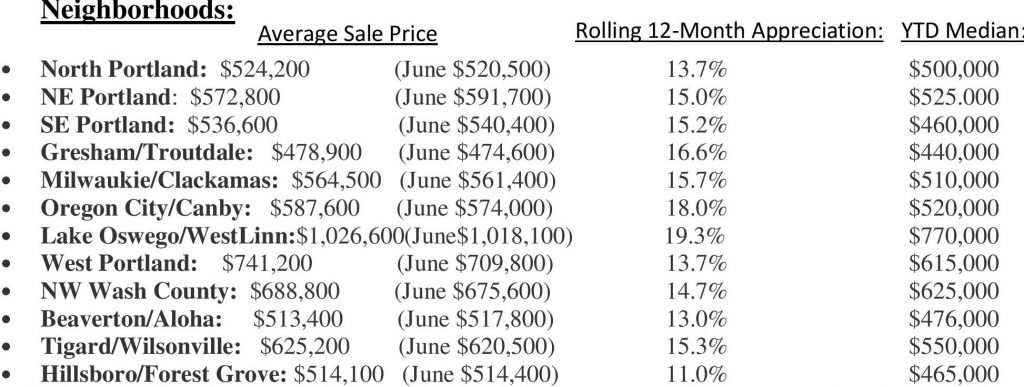Select the North Portland label
The width and height of the screenshot is (1024, 387).
coord(123,69)
